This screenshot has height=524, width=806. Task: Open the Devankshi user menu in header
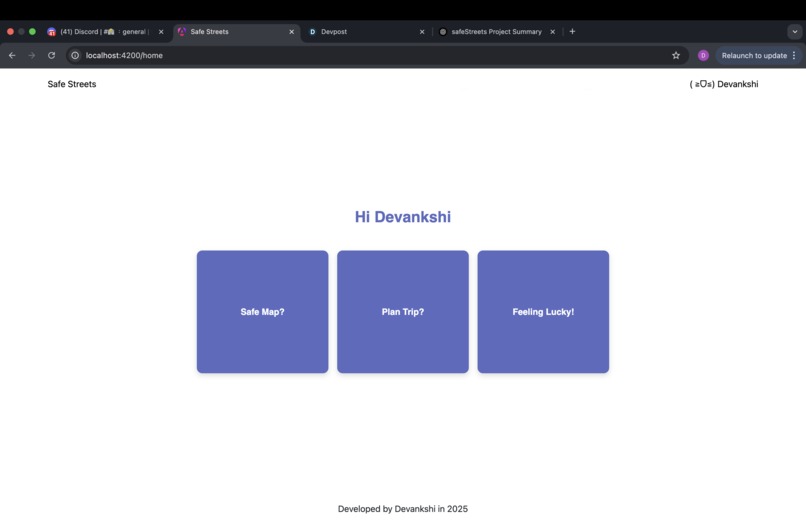[724, 84]
